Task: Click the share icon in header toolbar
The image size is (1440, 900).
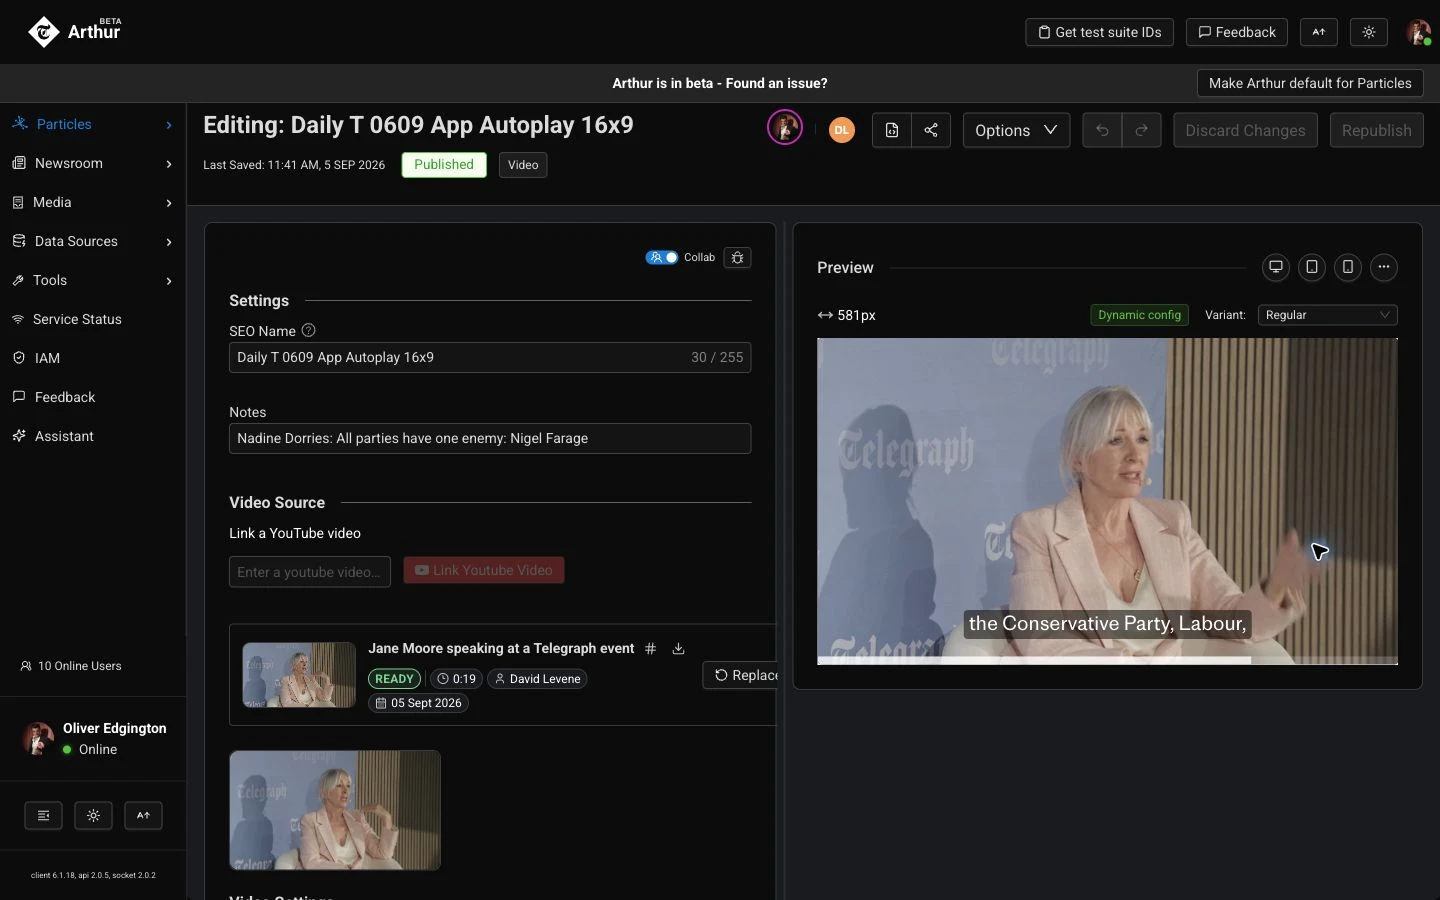Action: tap(931, 130)
